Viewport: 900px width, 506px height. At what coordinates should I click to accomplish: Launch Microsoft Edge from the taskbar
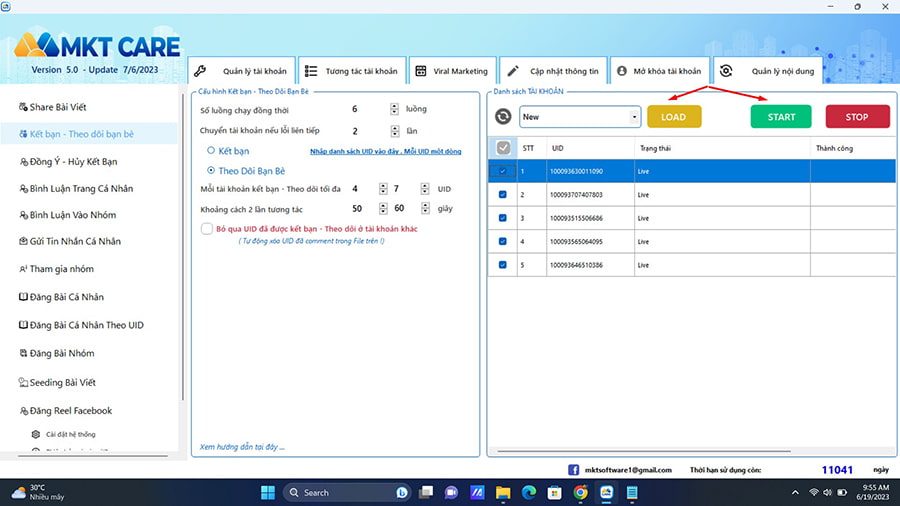(529, 492)
